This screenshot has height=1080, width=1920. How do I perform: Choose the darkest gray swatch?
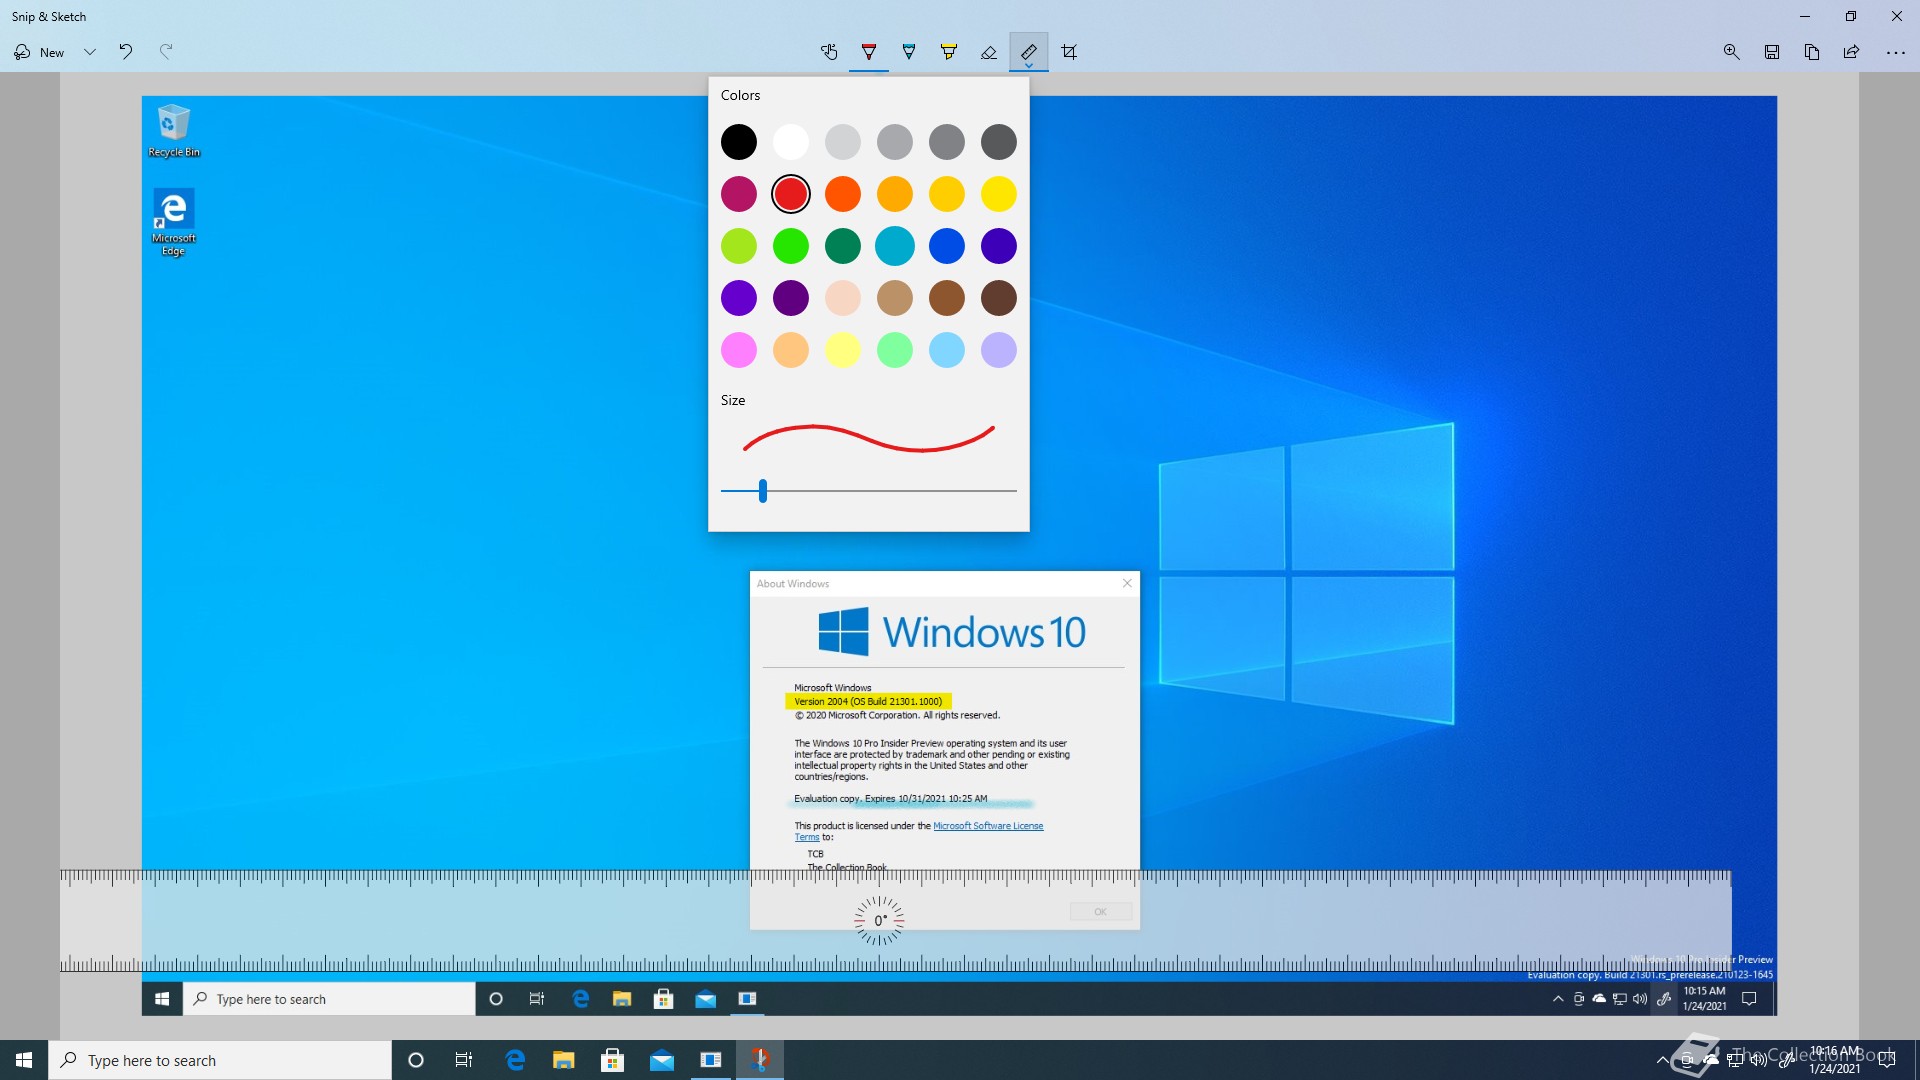click(x=999, y=142)
